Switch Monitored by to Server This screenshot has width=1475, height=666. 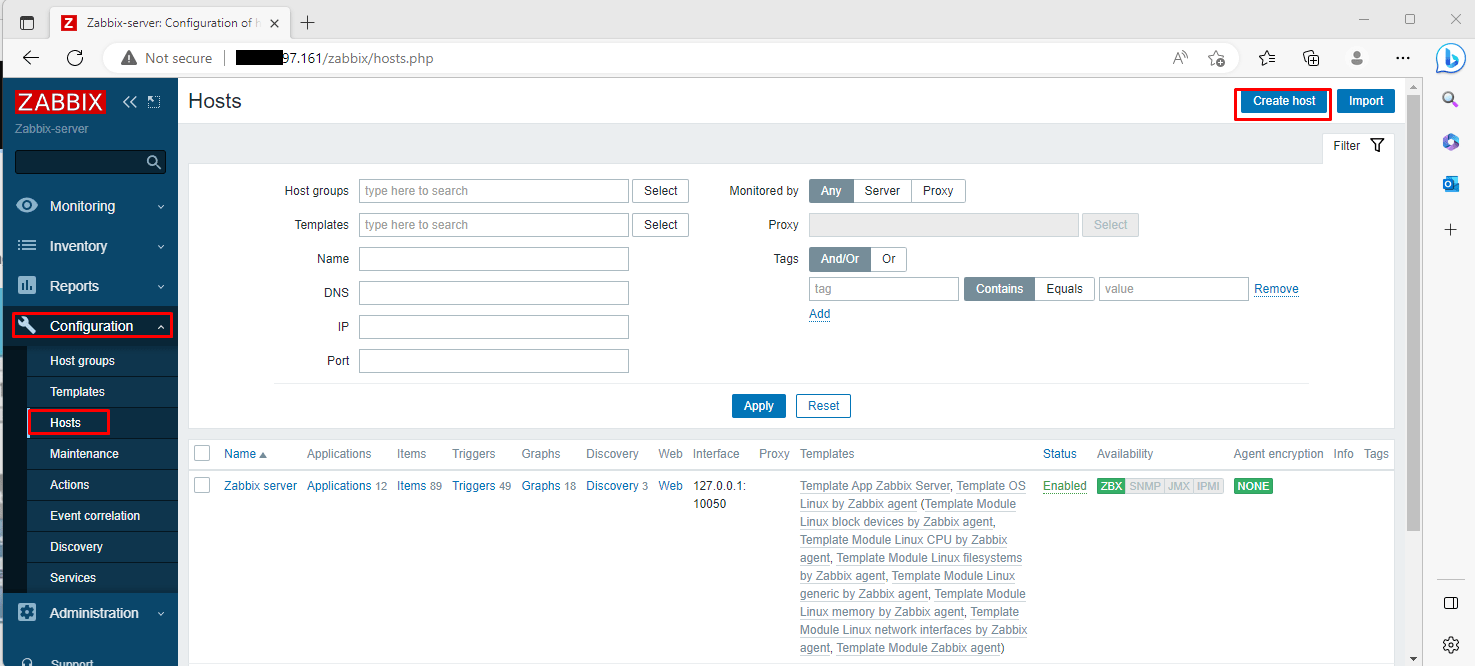pos(881,190)
